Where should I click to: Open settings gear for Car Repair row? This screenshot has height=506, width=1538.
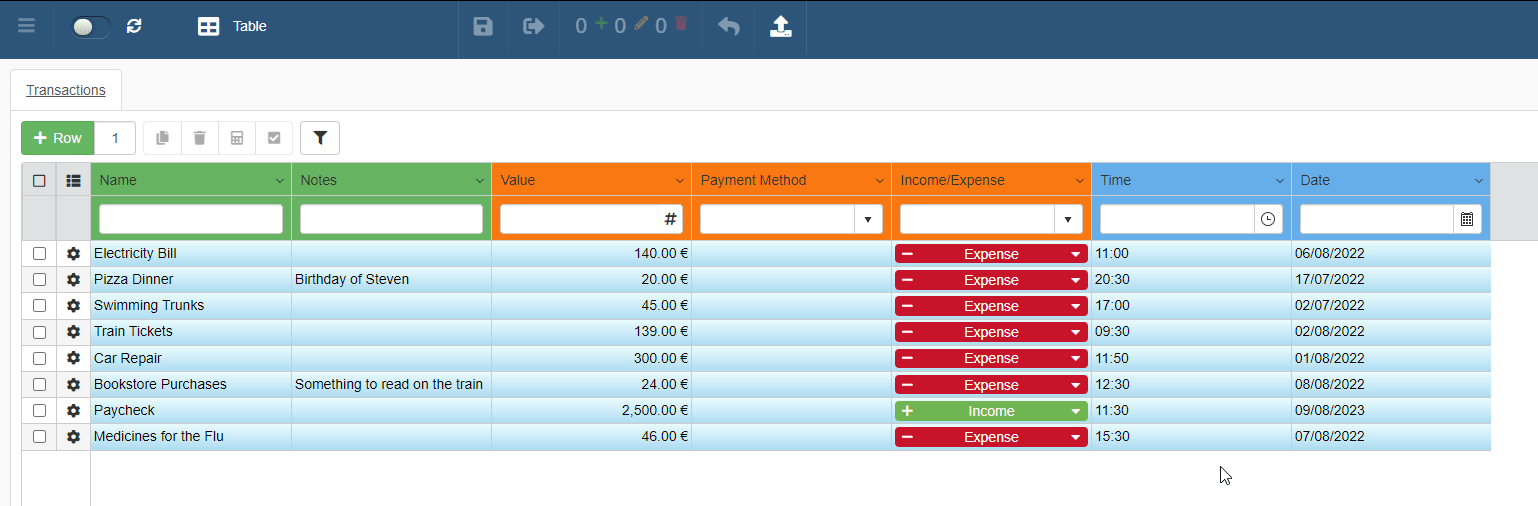pyautogui.click(x=73, y=358)
